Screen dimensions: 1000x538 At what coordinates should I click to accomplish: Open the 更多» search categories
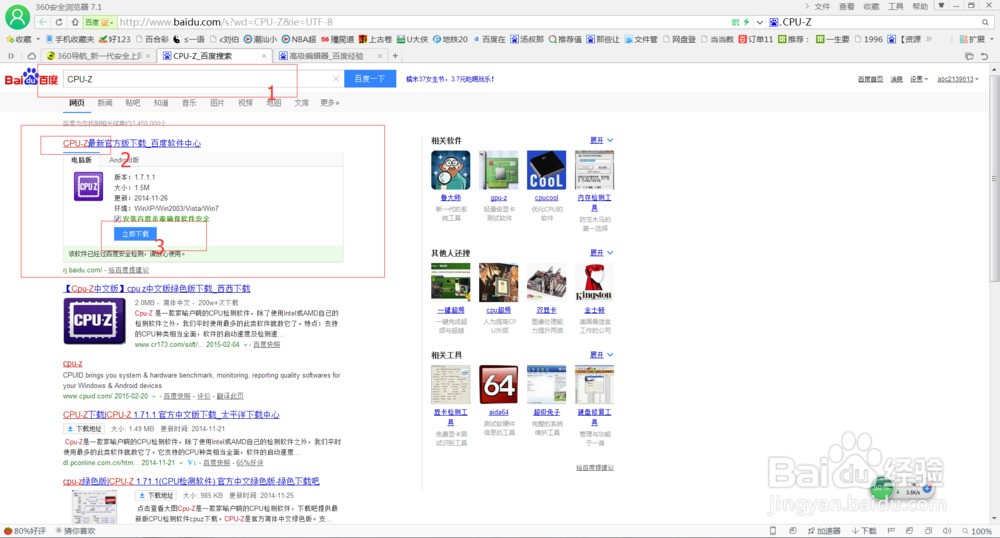tap(330, 103)
